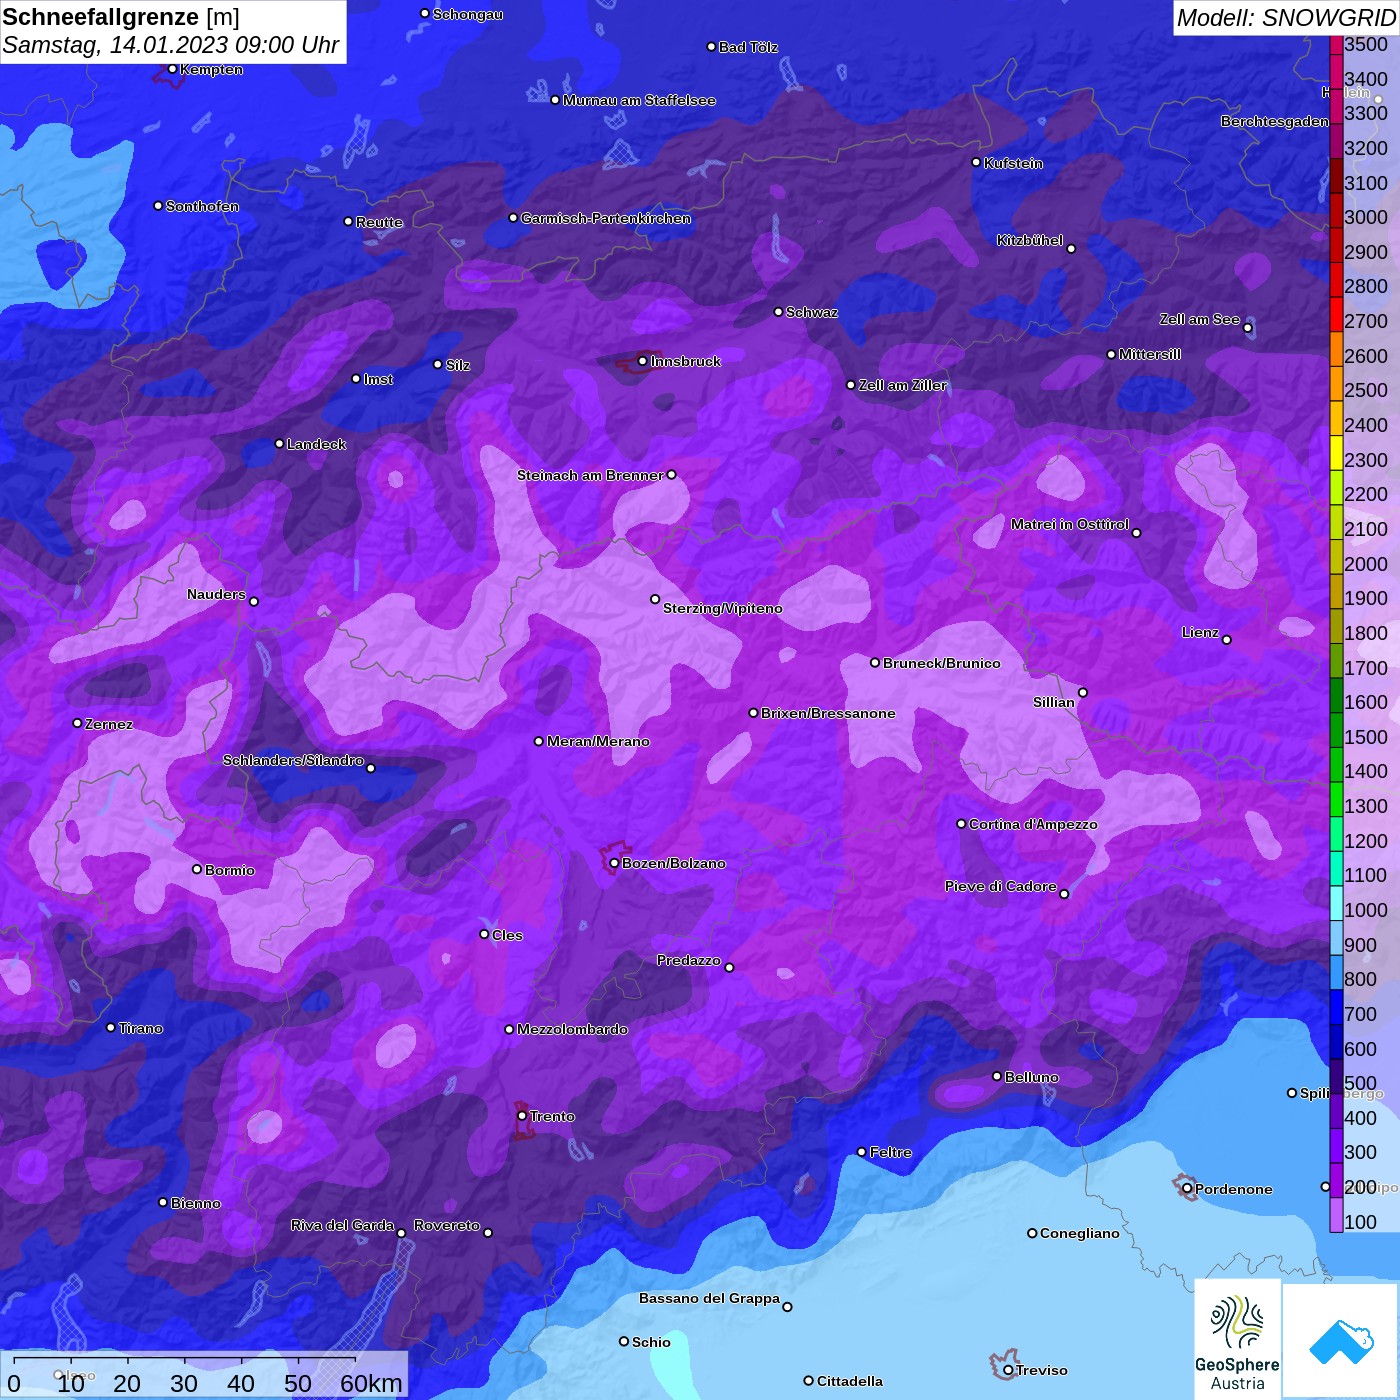Click the Sonthofen label
The height and width of the screenshot is (1400, 1400).
[x=202, y=206]
